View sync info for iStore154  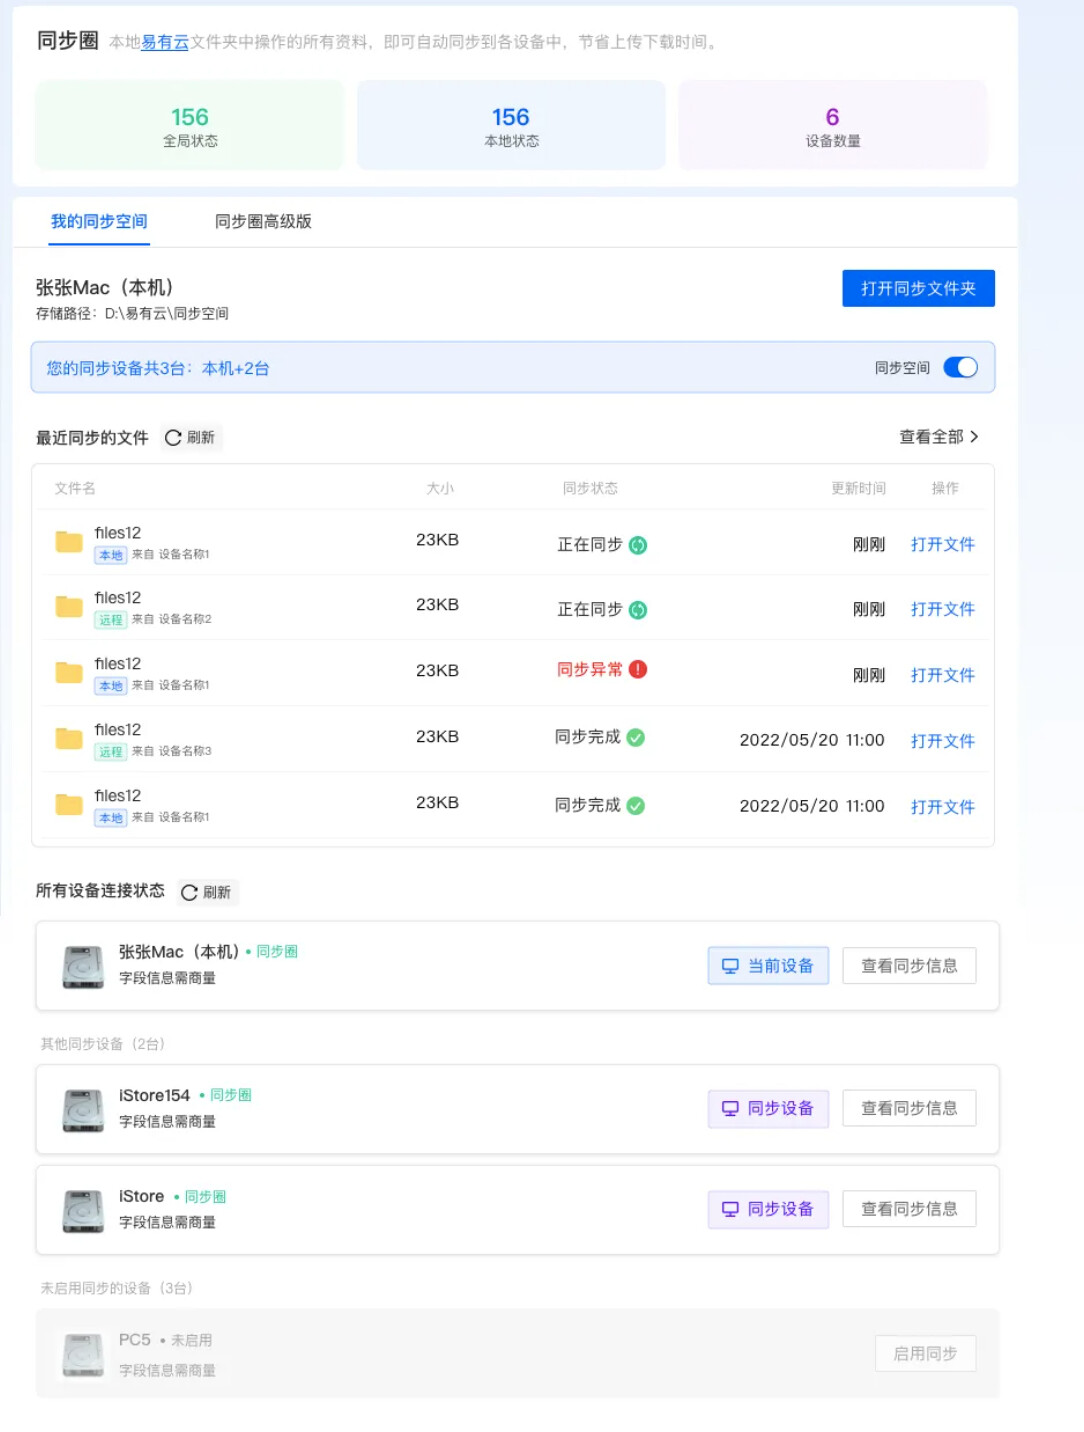tap(909, 1108)
